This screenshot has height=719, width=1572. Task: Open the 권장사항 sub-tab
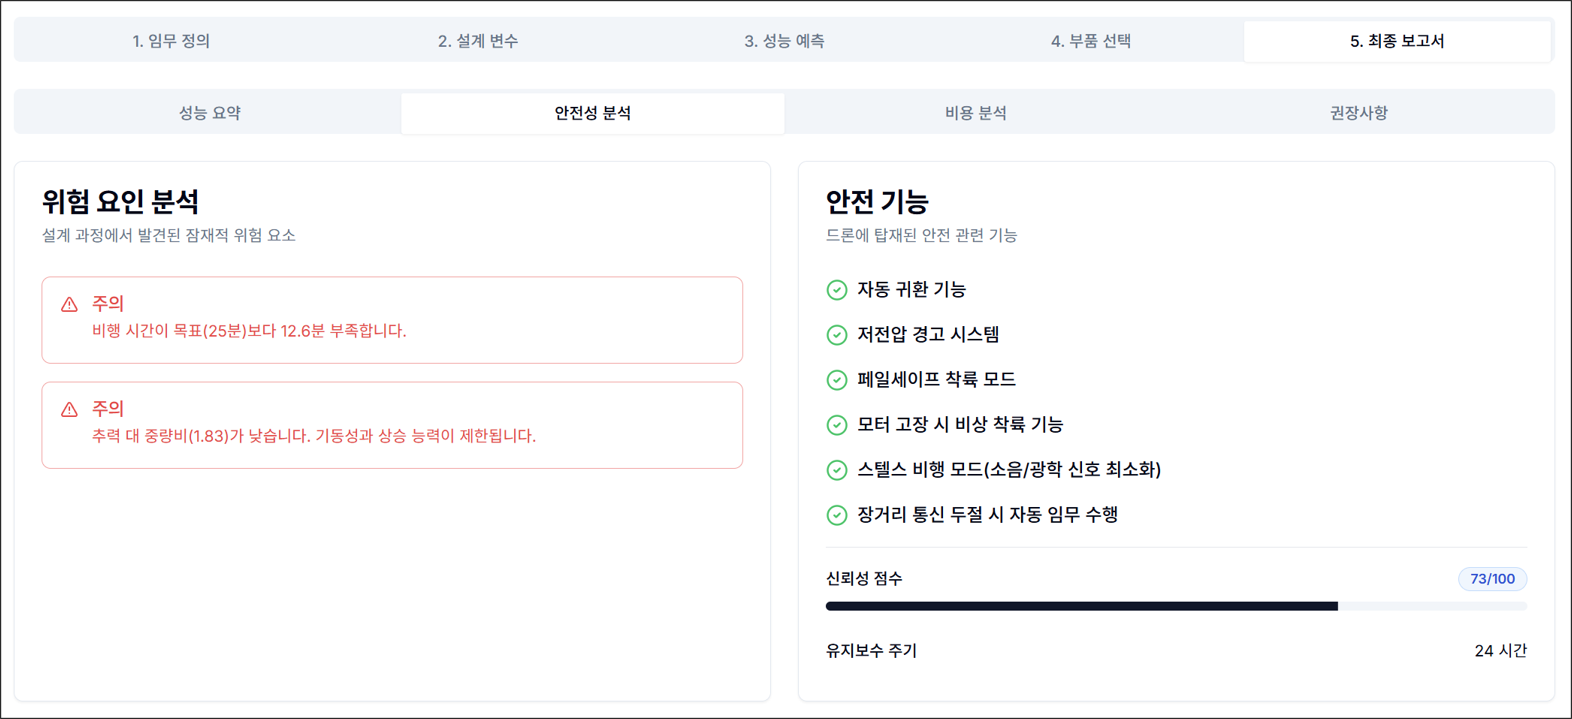pyautogui.click(x=1359, y=113)
